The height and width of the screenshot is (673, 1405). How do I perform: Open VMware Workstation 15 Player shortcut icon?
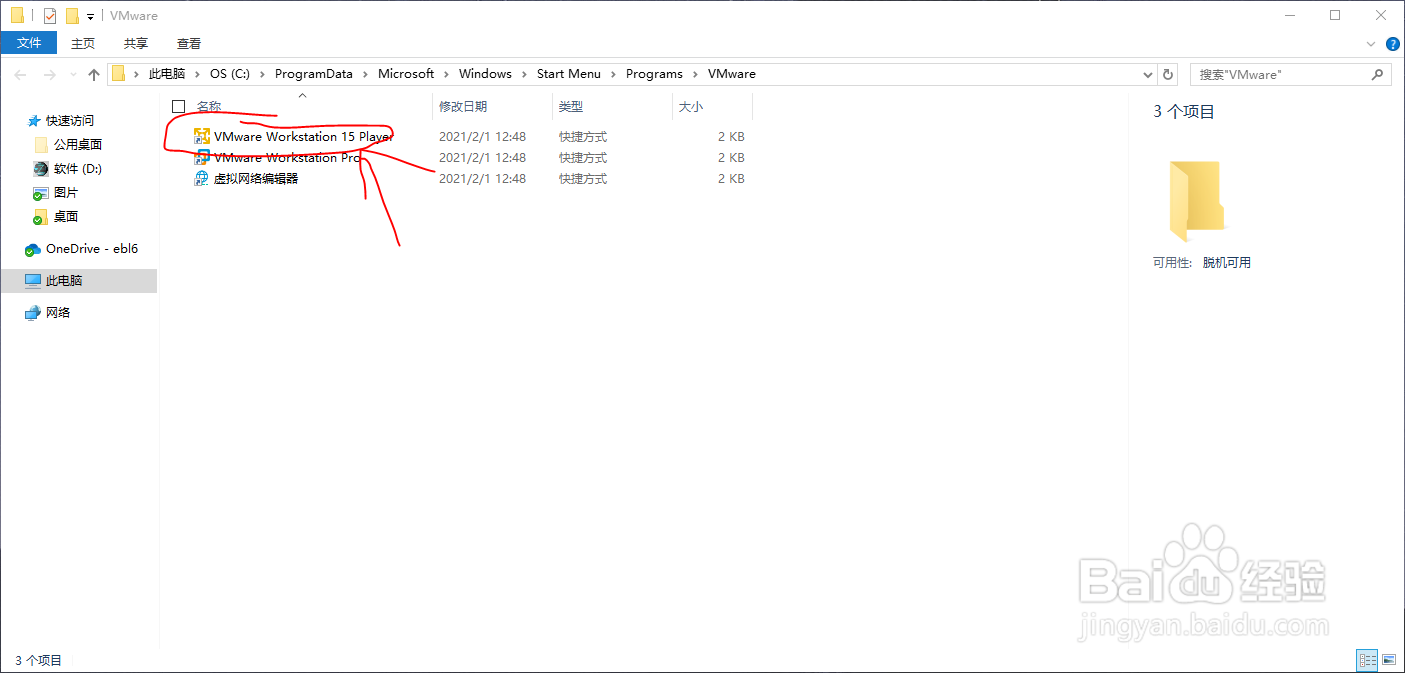(x=202, y=137)
